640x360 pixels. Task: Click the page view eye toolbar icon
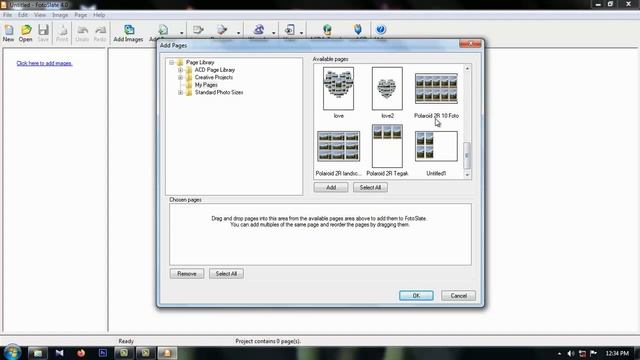point(289,29)
